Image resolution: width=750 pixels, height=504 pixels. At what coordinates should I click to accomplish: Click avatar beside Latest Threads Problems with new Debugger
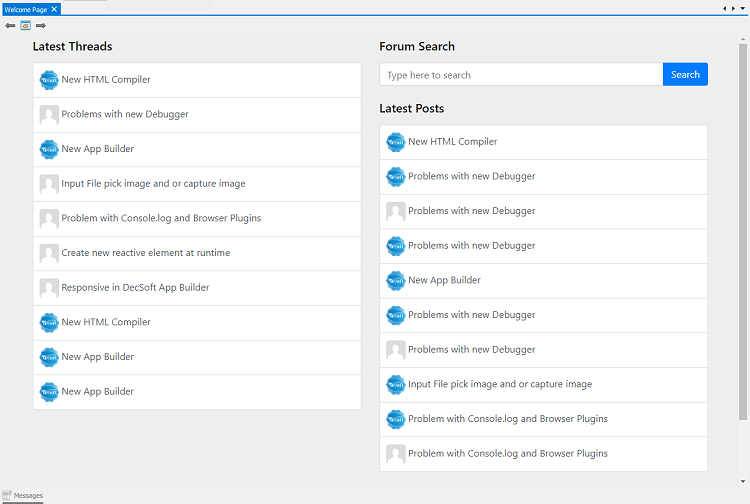click(49, 115)
